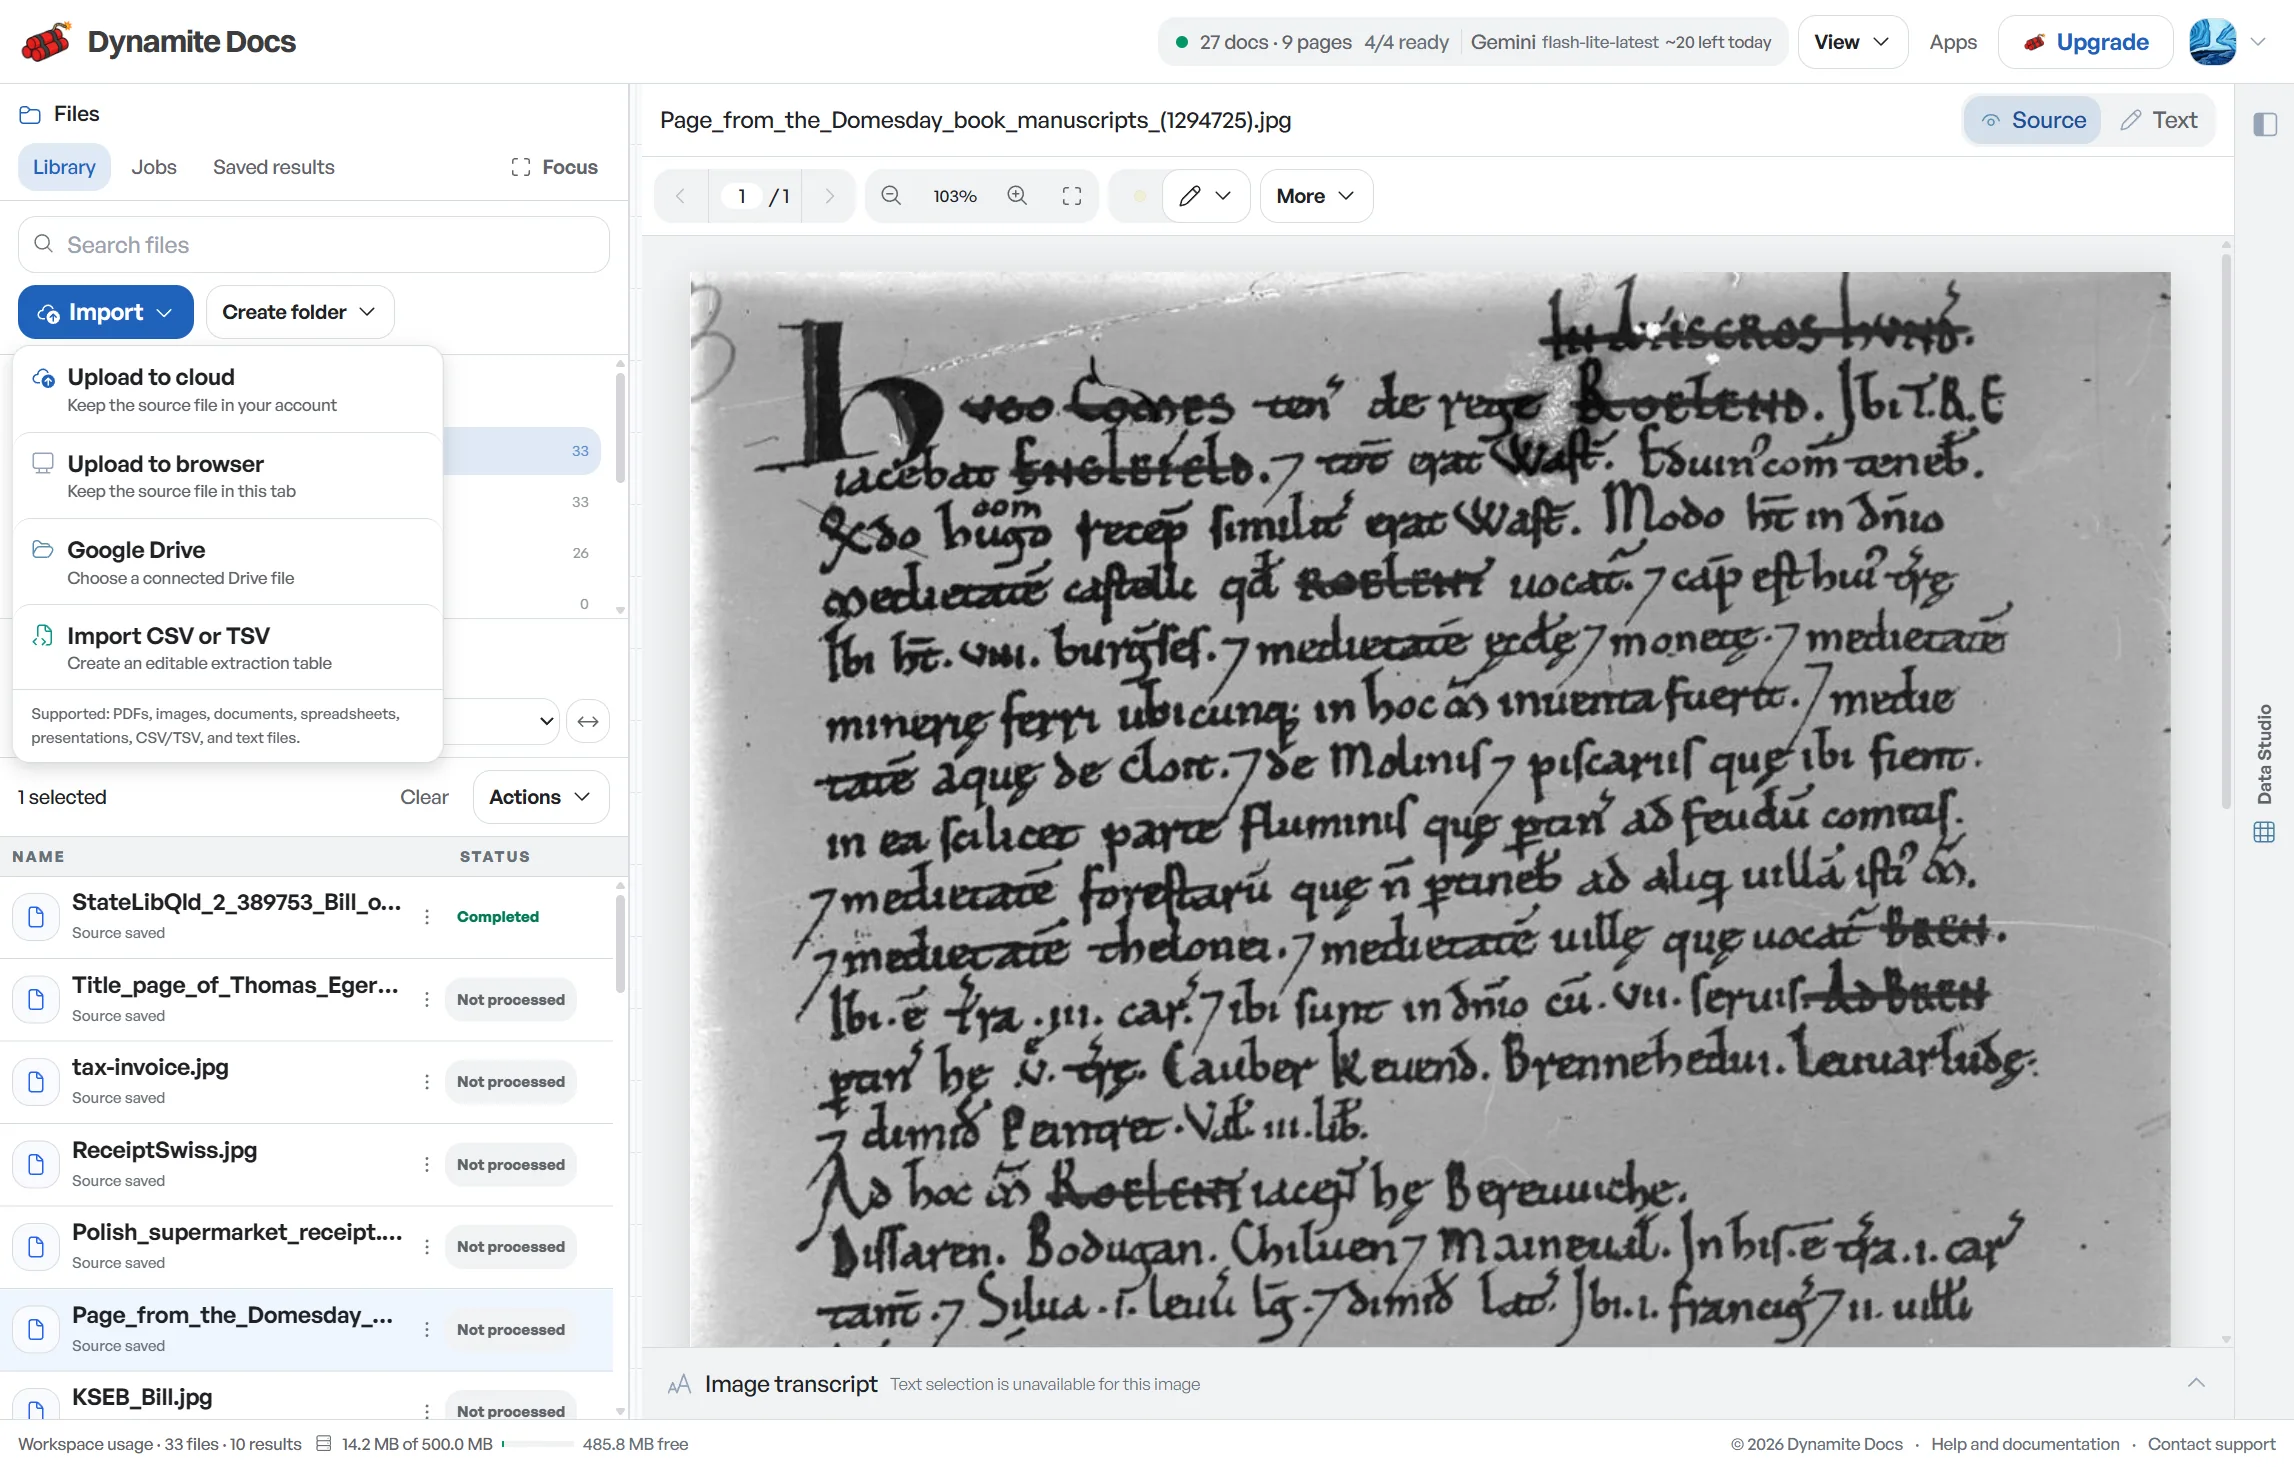The height and width of the screenshot is (1467, 2294).
Task: Expand the annotation tool chevron
Action: coord(1223,196)
